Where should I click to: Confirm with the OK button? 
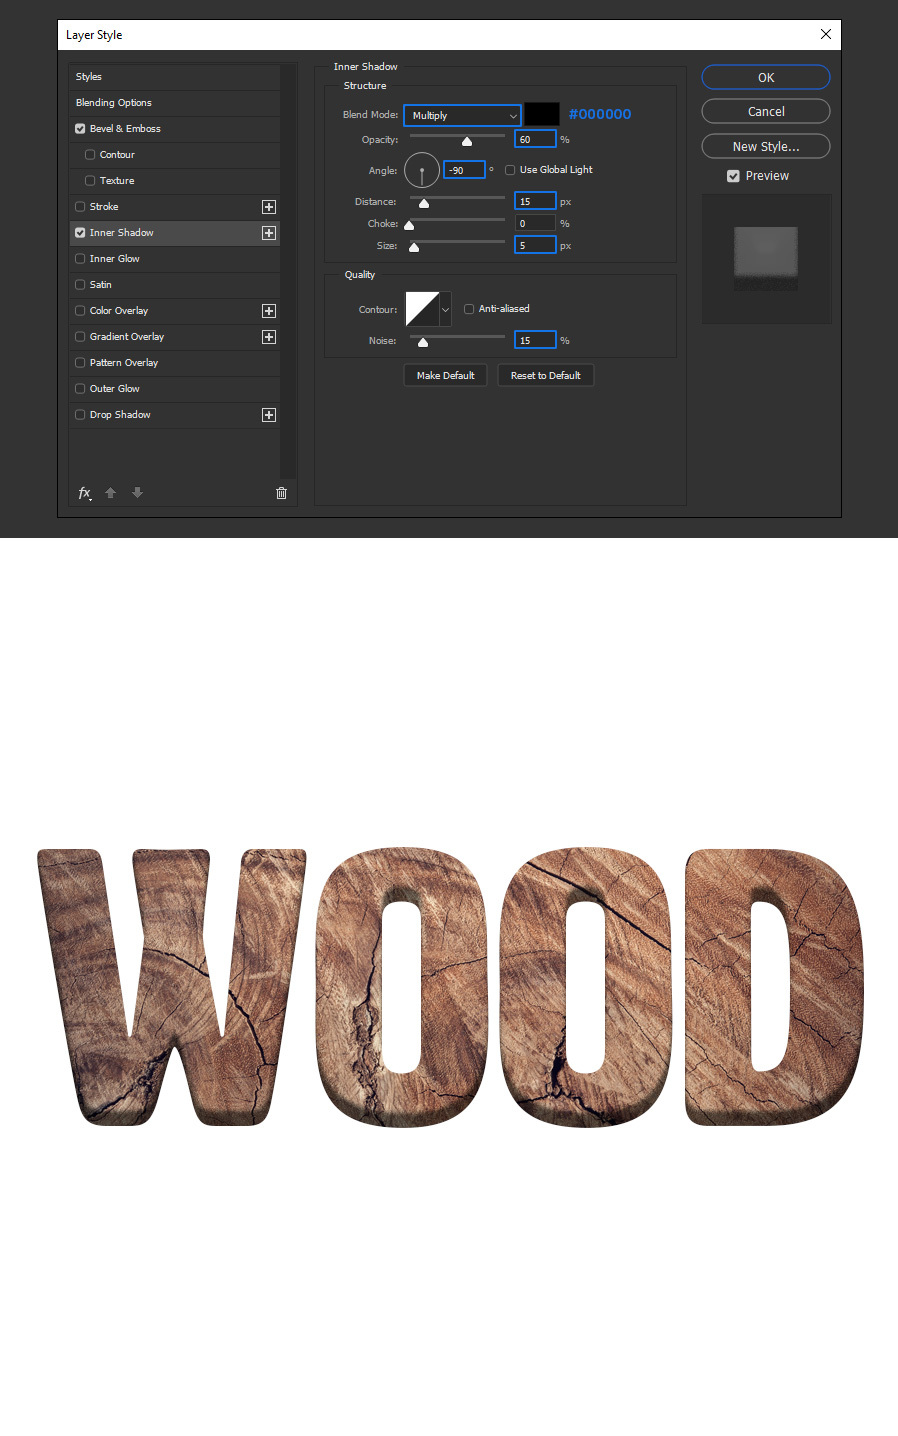(x=766, y=77)
